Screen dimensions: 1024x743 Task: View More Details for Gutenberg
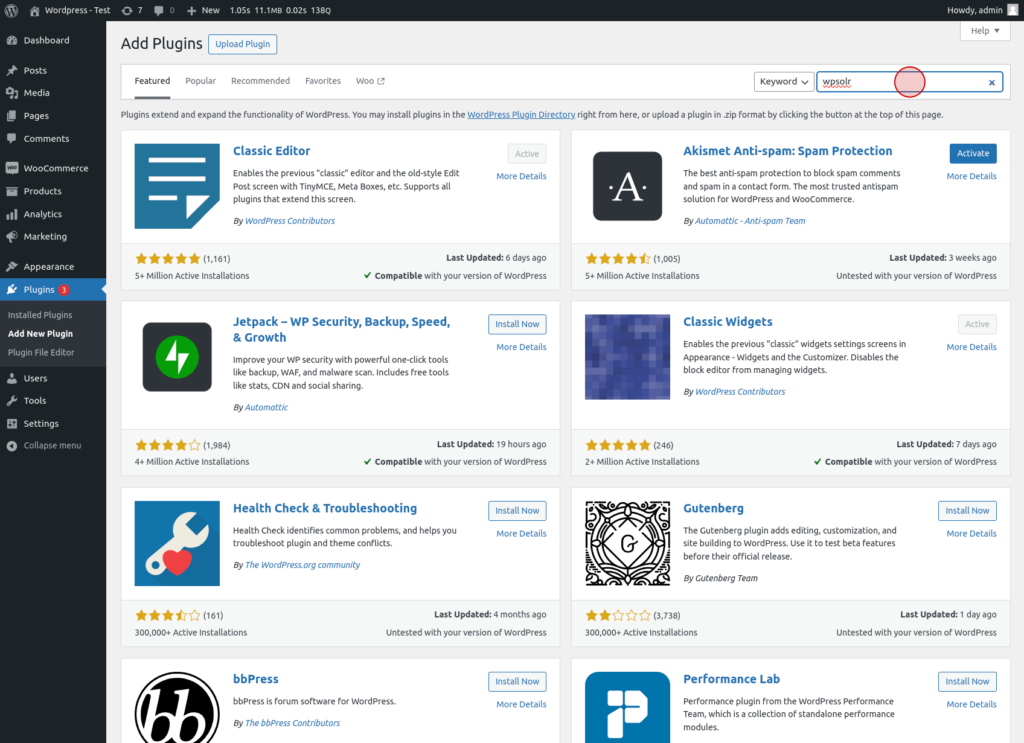point(971,533)
